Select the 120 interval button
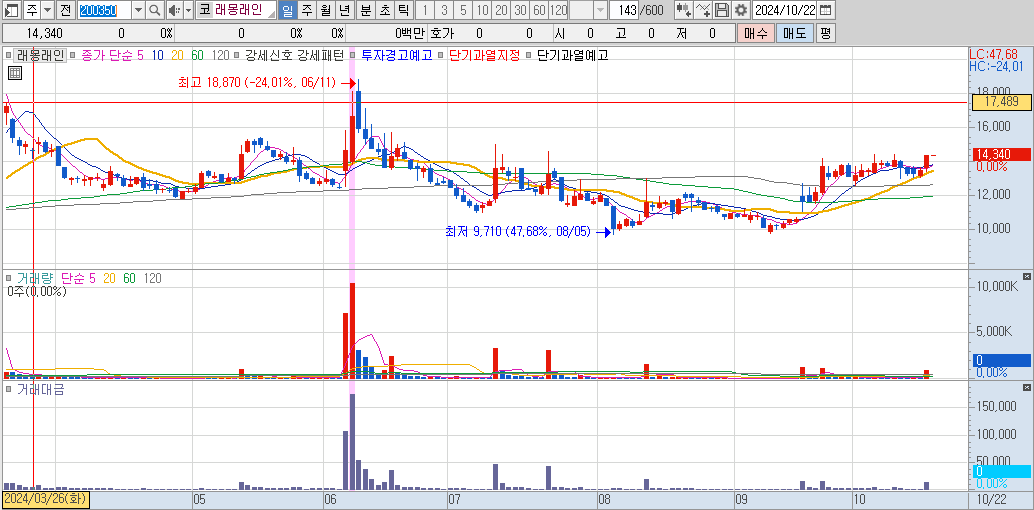The image size is (1034, 510). (559, 10)
